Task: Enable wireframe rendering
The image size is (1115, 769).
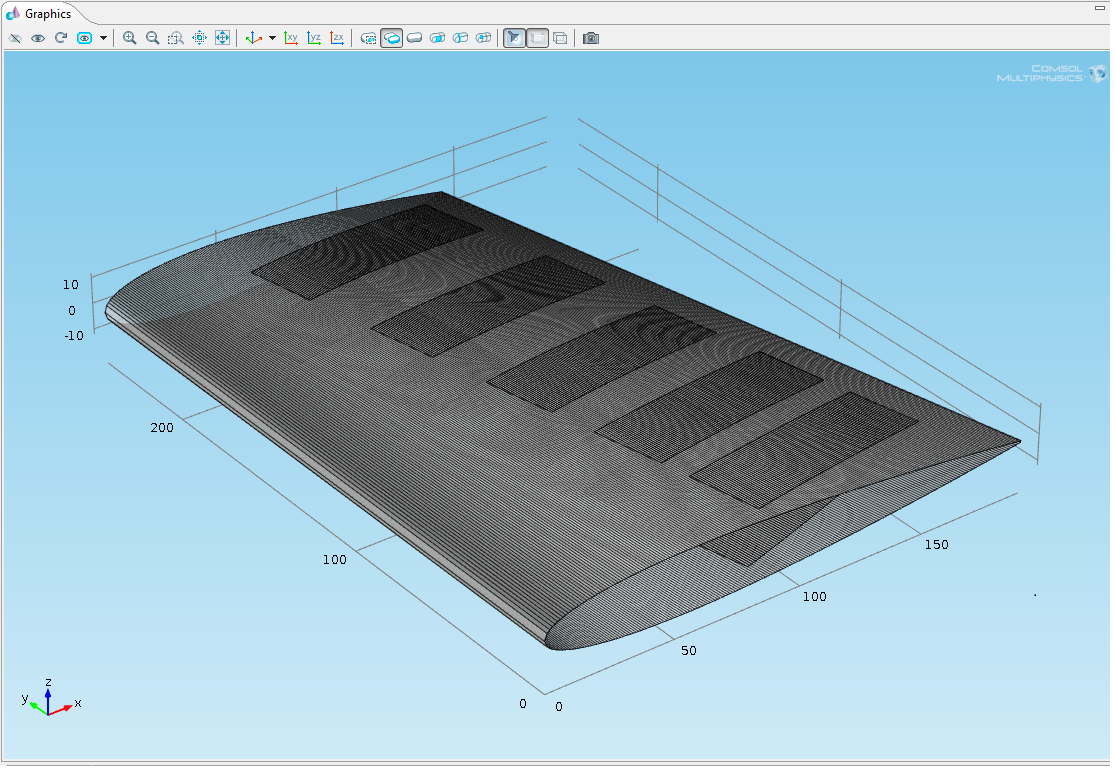Action: coord(560,38)
